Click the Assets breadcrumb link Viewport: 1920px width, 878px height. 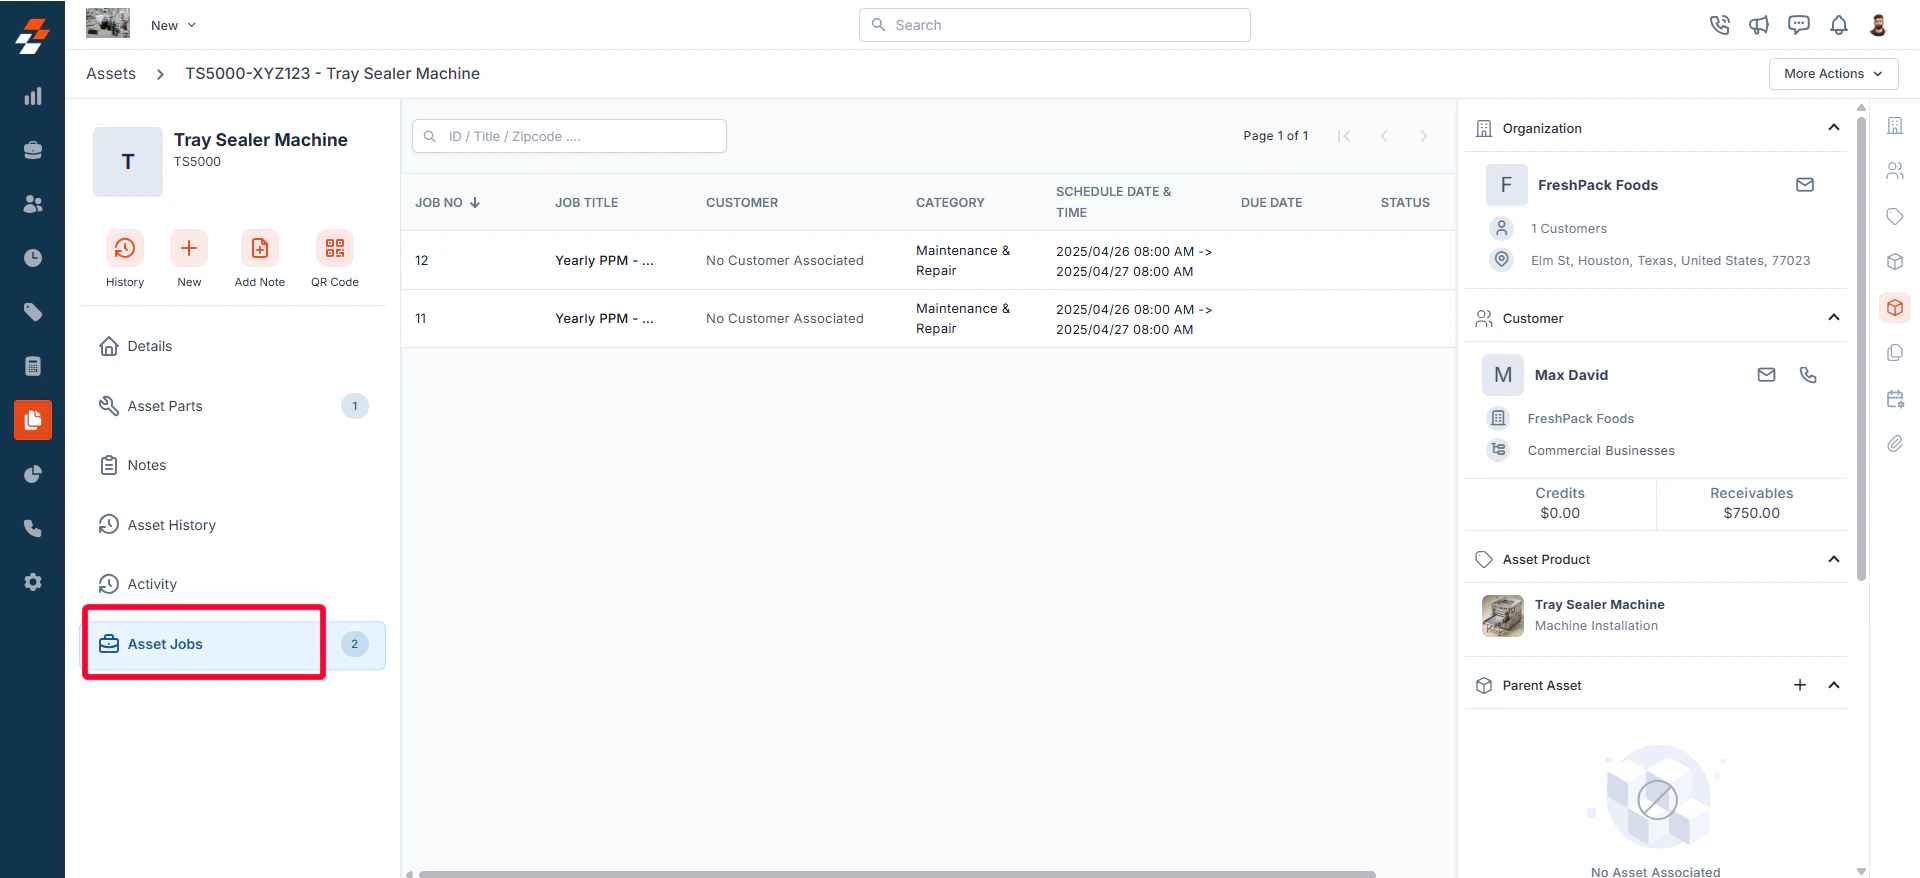point(111,74)
